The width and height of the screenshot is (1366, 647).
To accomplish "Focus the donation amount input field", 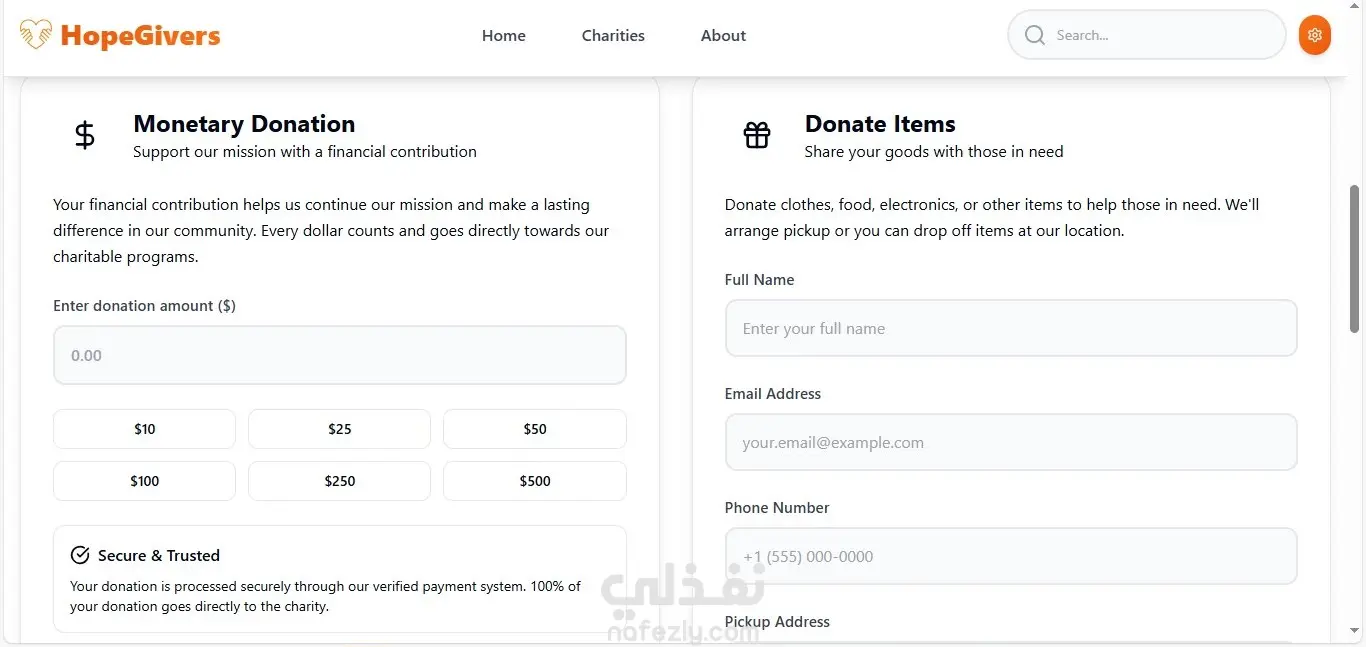I will (x=339, y=355).
